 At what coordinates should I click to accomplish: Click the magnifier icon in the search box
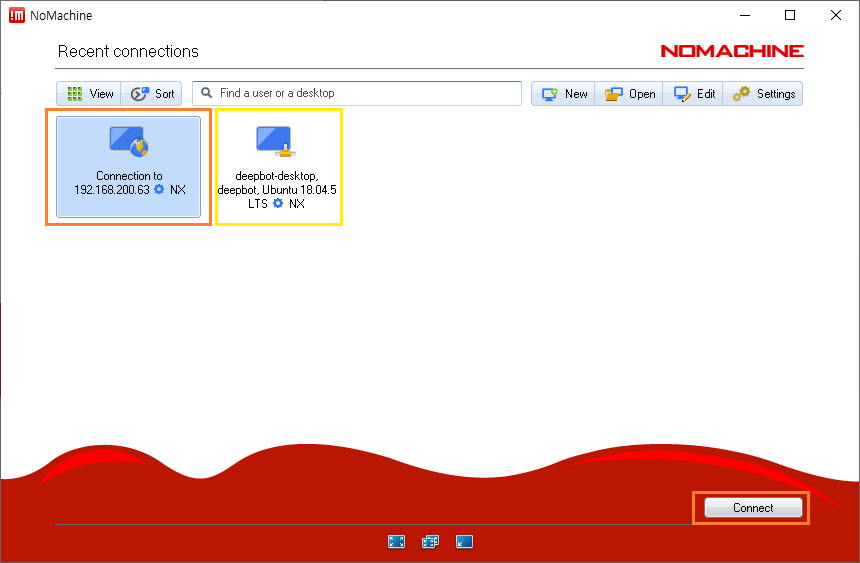(206, 93)
